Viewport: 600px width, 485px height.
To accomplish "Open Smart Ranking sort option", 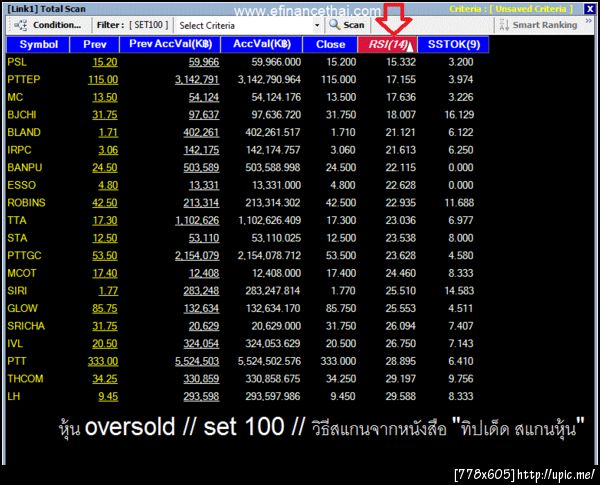I will point(538,25).
